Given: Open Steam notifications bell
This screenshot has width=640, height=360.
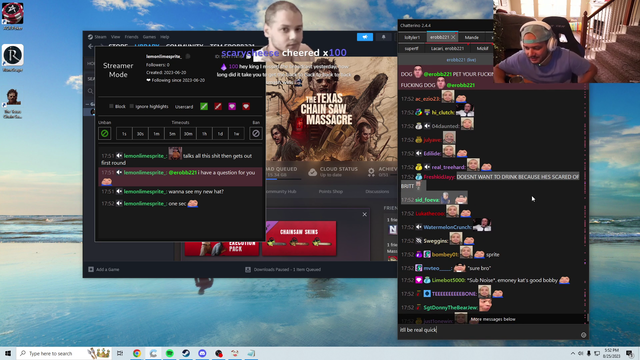Looking at the screenshot, I should point(383,37).
